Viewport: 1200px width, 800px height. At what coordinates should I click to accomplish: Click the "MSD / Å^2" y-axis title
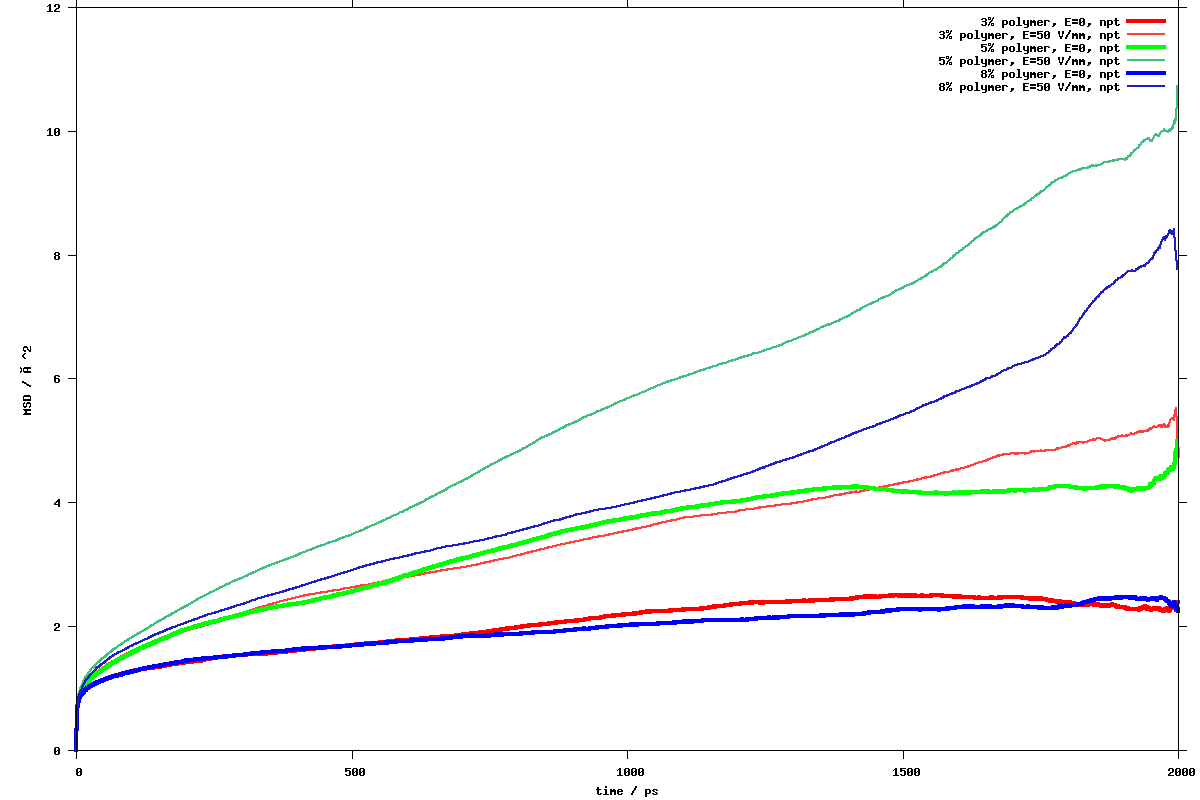pos(28,379)
